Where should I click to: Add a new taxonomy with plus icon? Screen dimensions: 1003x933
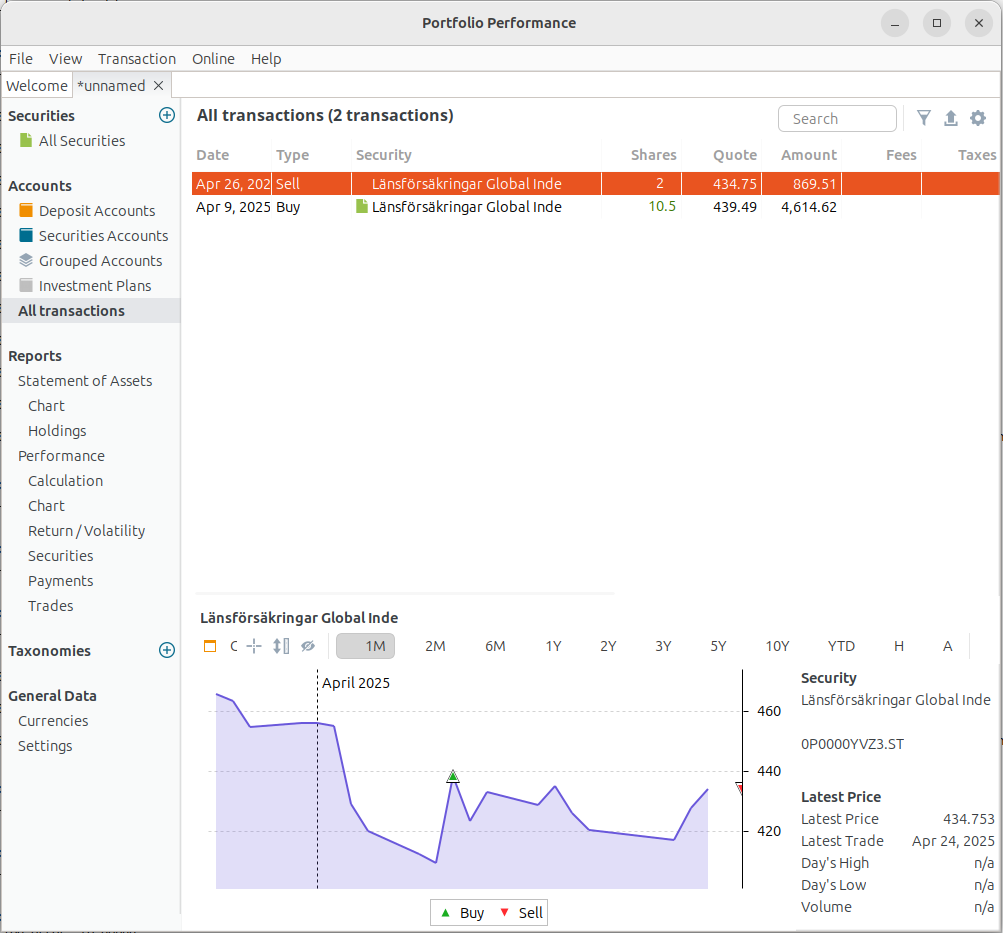tap(167, 650)
